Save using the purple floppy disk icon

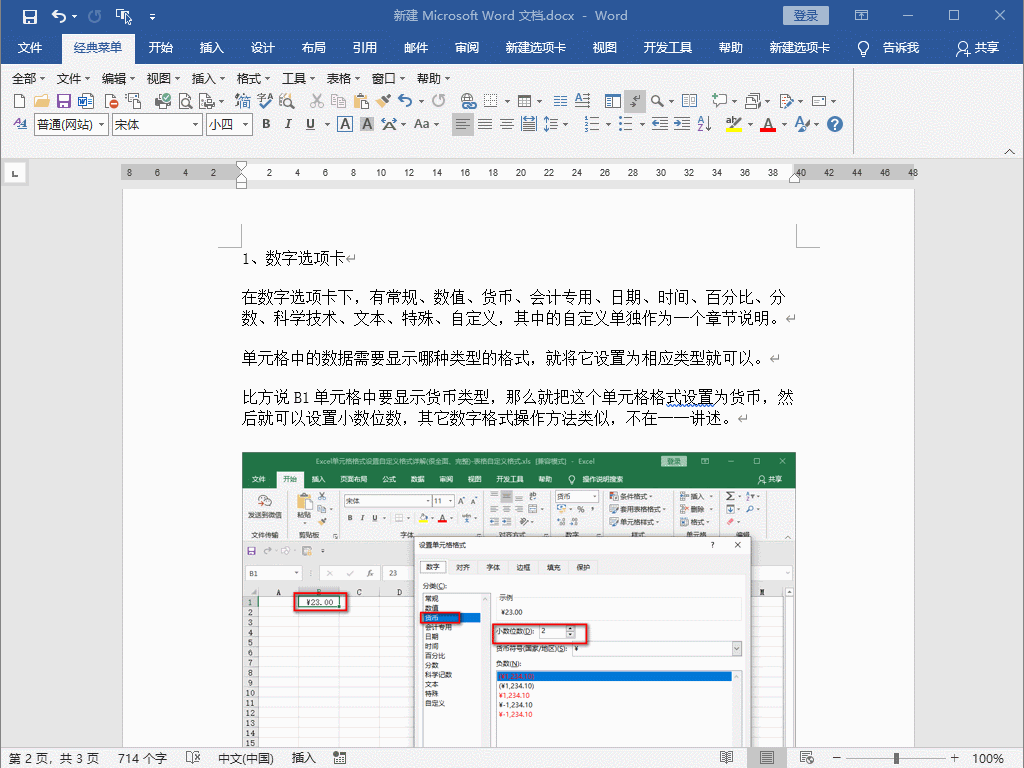coord(63,101)
